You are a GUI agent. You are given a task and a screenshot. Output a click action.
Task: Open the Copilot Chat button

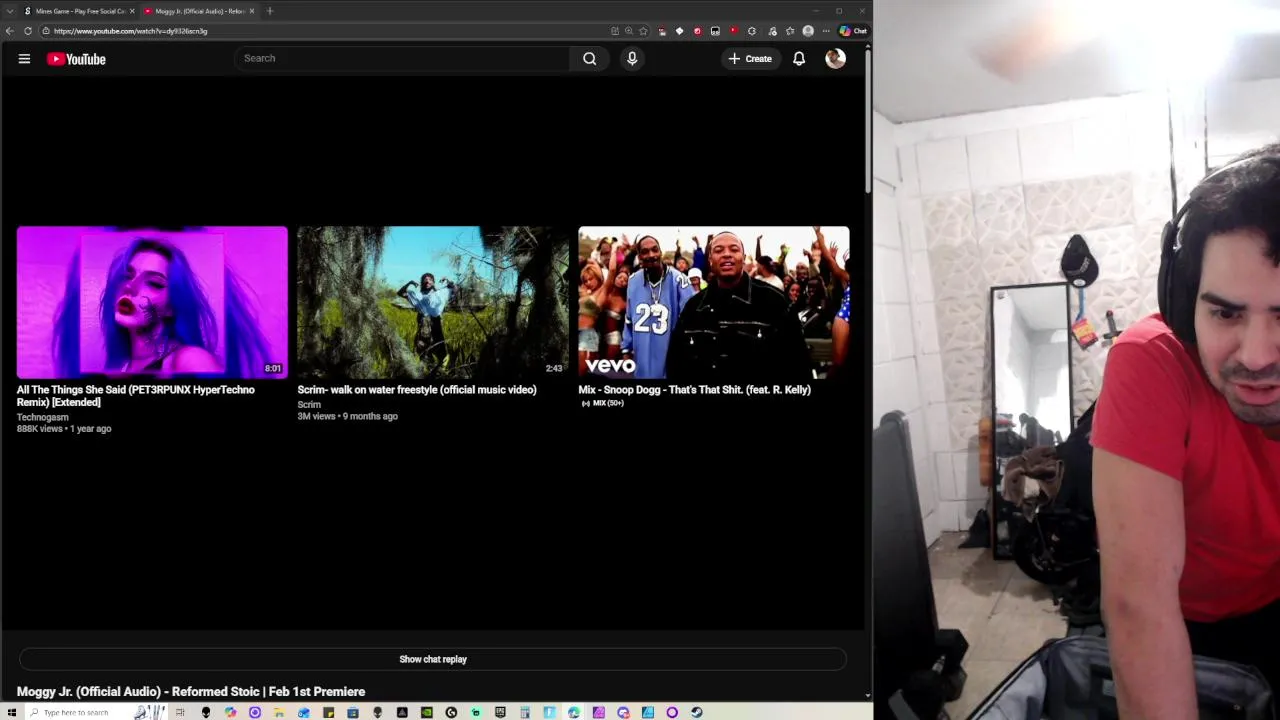pos(853,31)
